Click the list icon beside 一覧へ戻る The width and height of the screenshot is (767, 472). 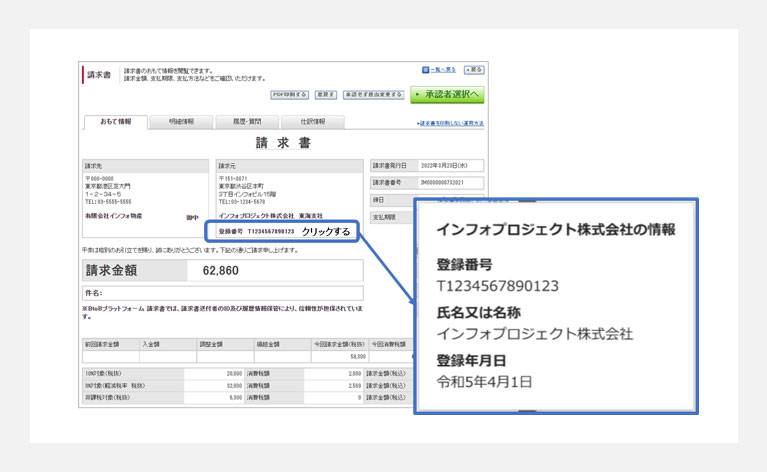point(425,70)
